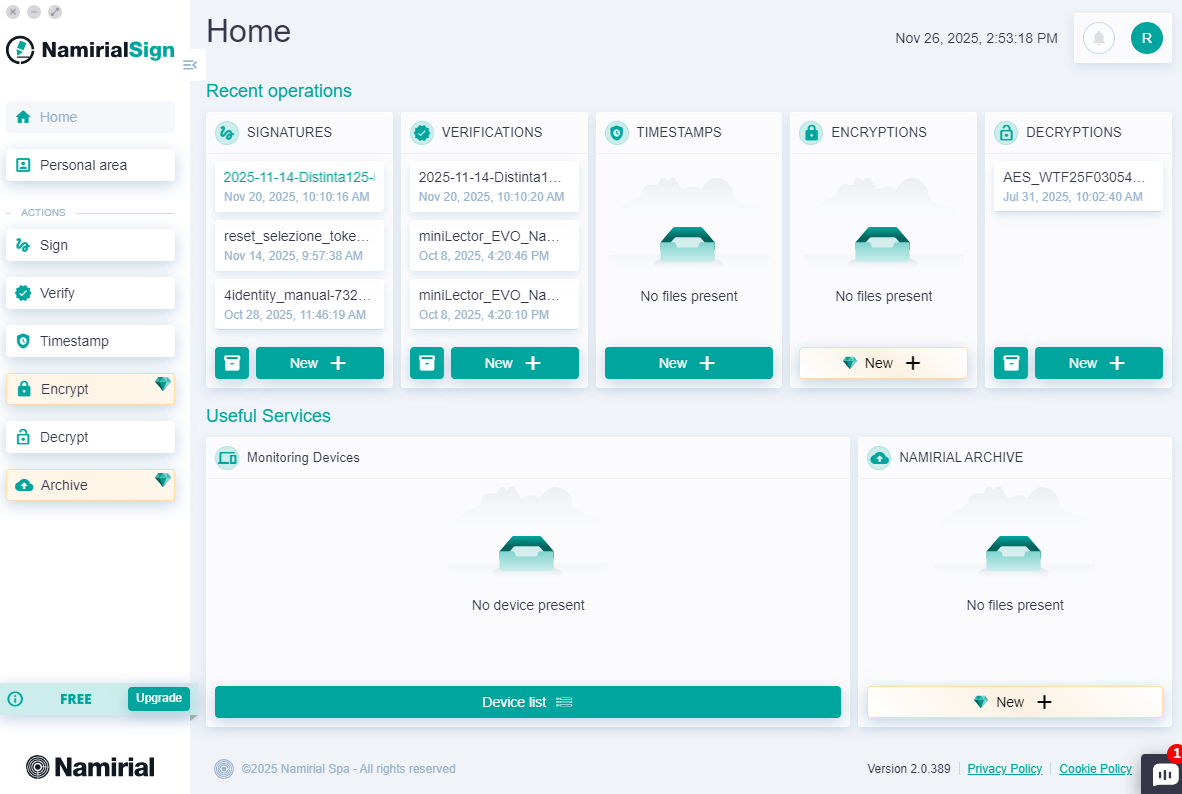Image resolution: width=1182 pixels, height=794 pixels.
Task: Open the chat support widget icon
Action: [x=1163, y=774]
